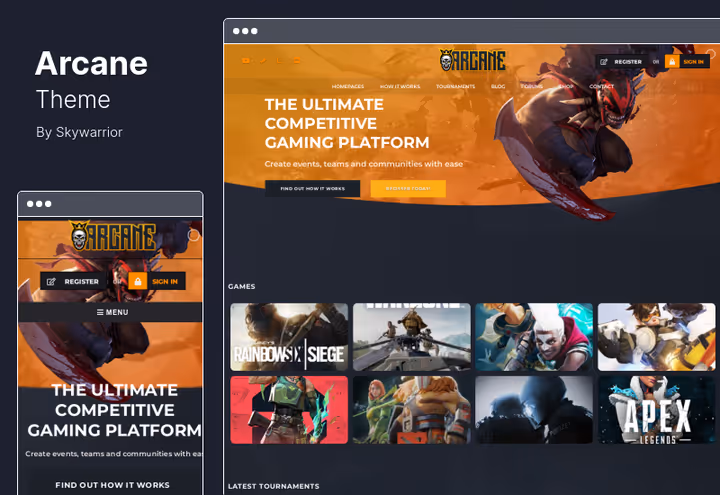The width and height of the screenshot is (720, 495).
Task: Open the YouTube social icon in desktop header
Action: (246, 61)
